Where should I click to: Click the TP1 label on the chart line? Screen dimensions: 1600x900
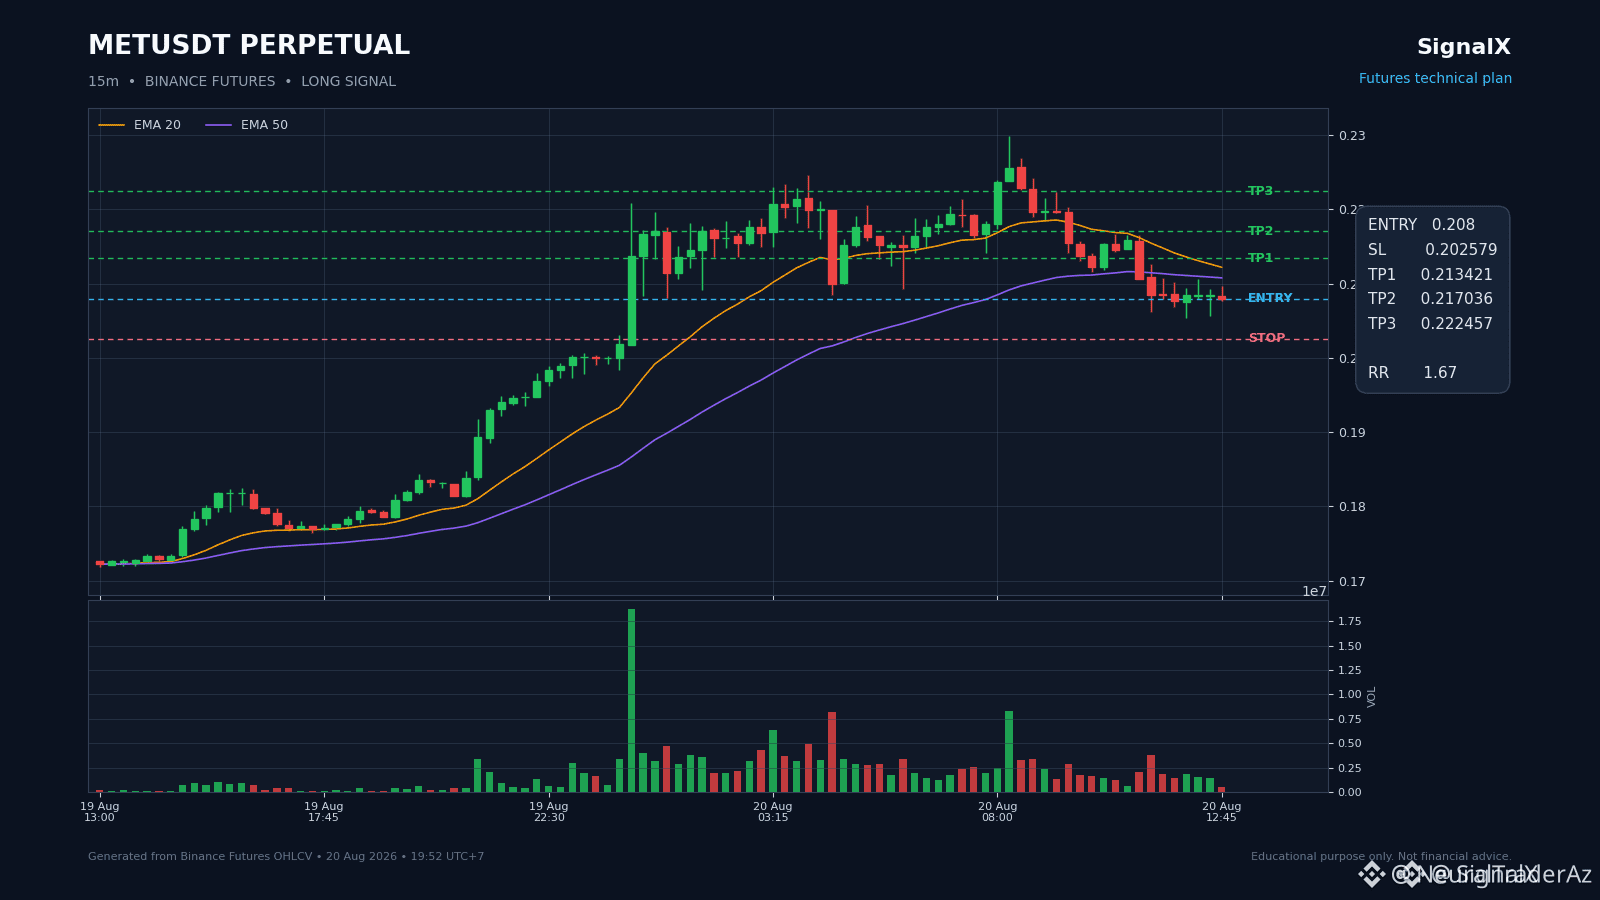(x=1260, y=258)
